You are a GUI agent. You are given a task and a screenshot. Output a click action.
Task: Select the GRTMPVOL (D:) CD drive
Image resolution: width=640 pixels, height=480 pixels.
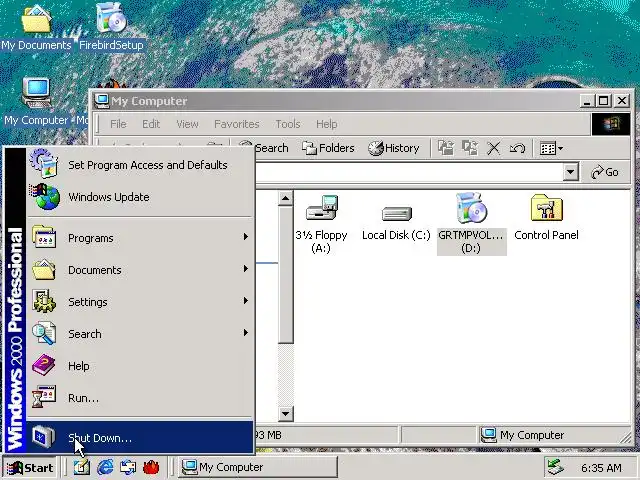(471, 224)
